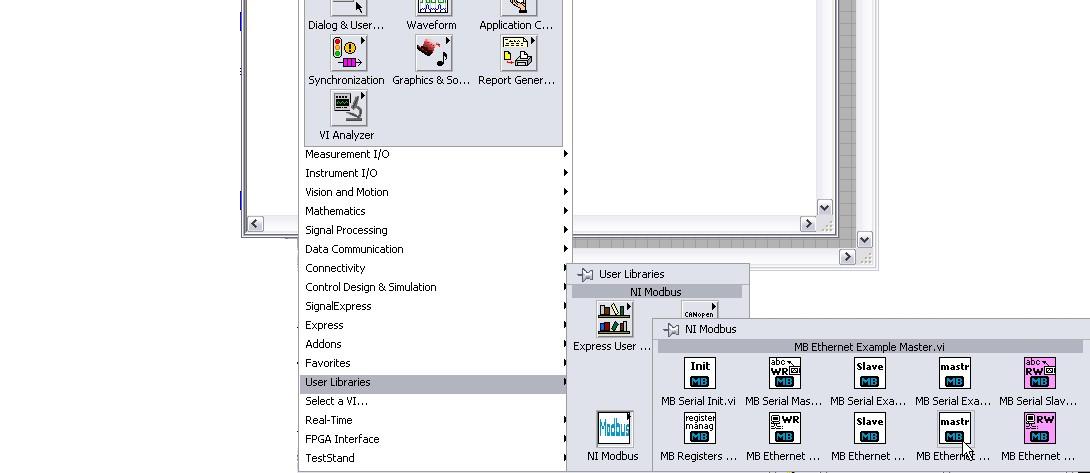
Task: Open the Graphics & Sound palette icon
Action: pyautogui.click(x=433, y=53)
